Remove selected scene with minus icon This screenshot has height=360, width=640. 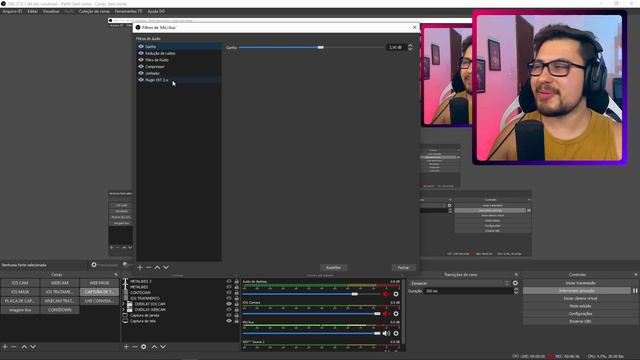coord(13,347)
